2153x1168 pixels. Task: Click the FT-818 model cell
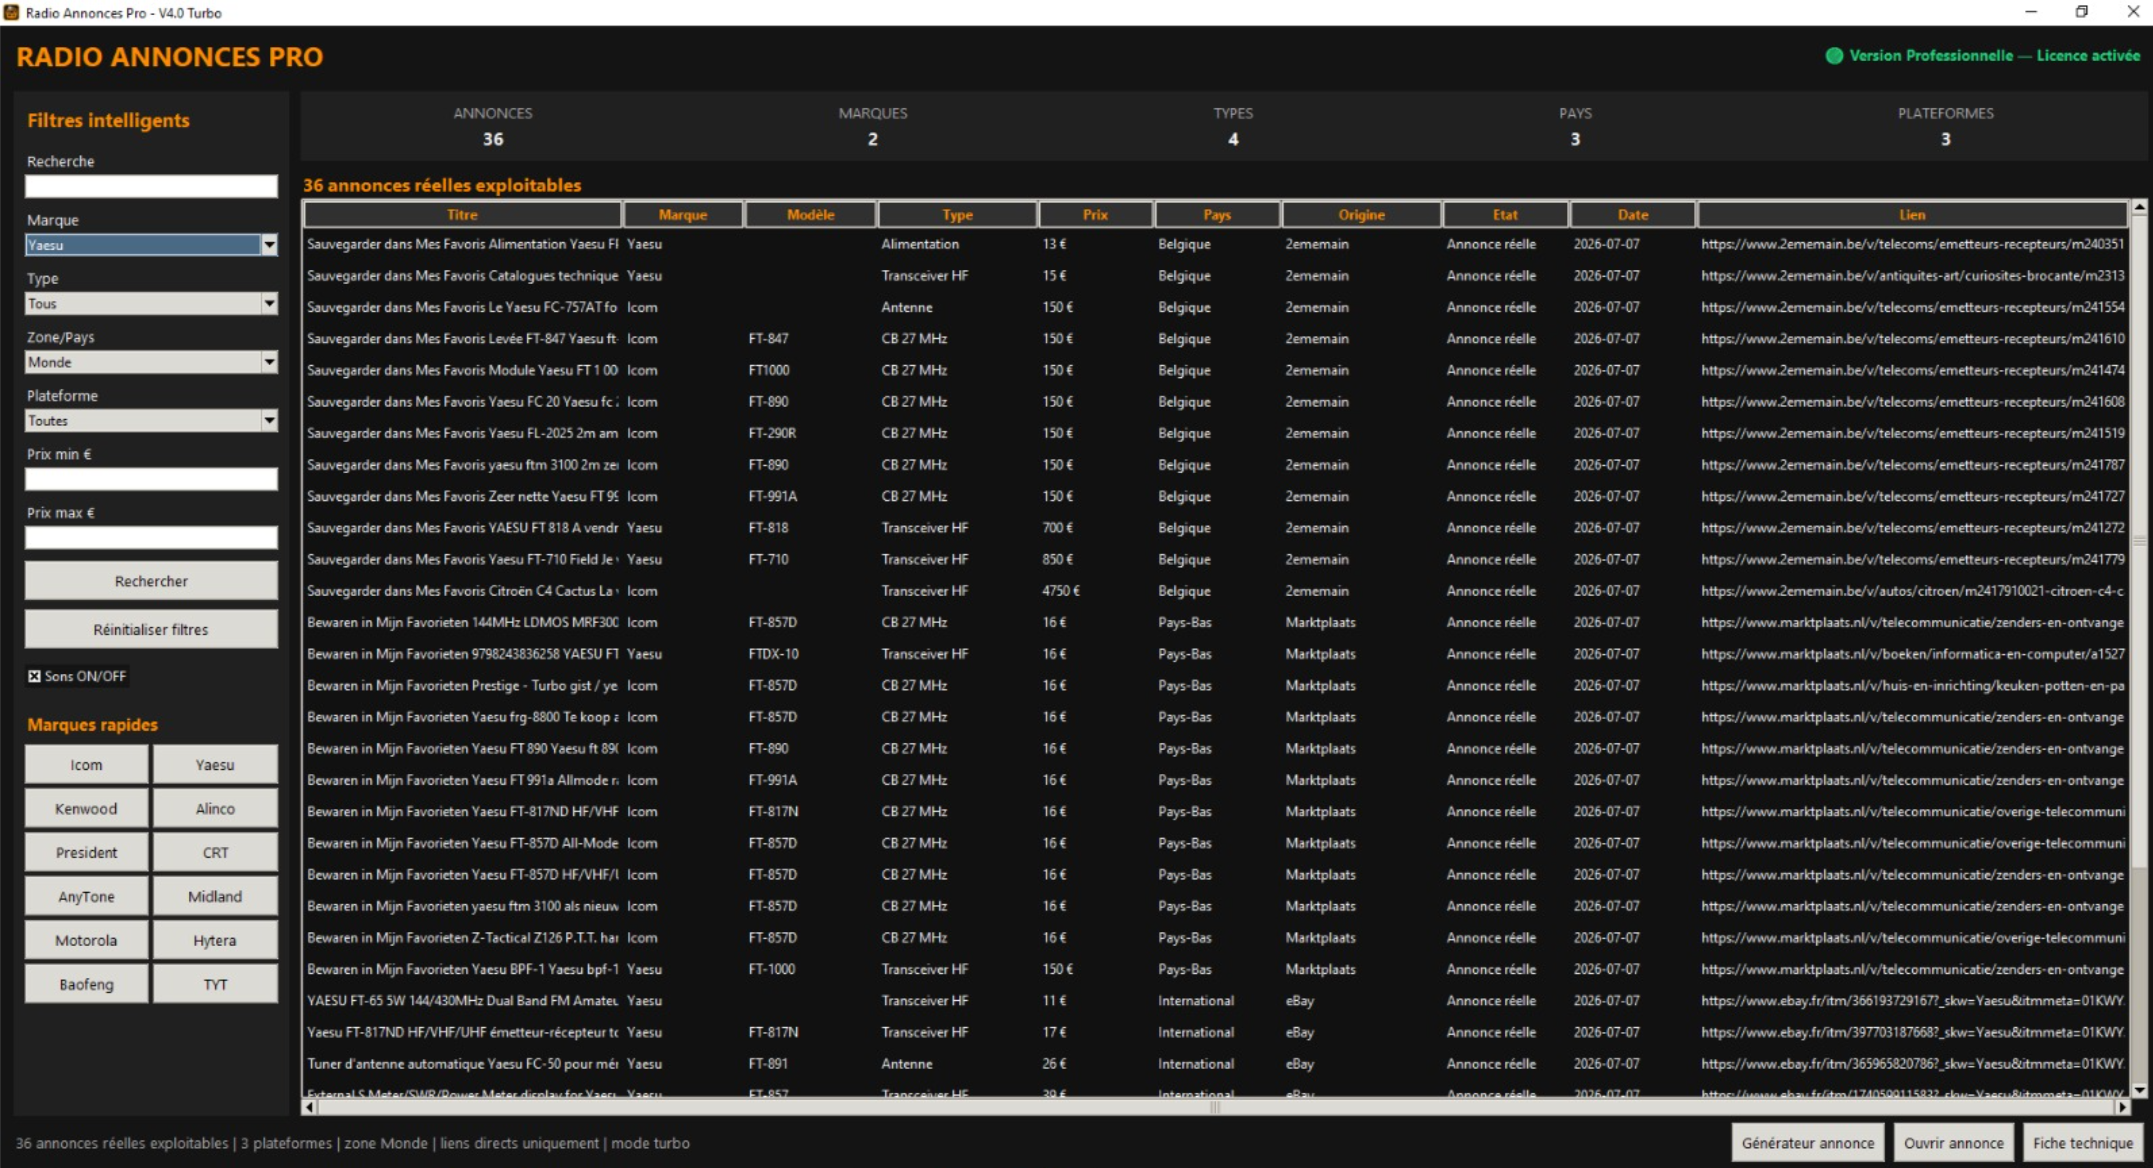[x=768, y=528]
